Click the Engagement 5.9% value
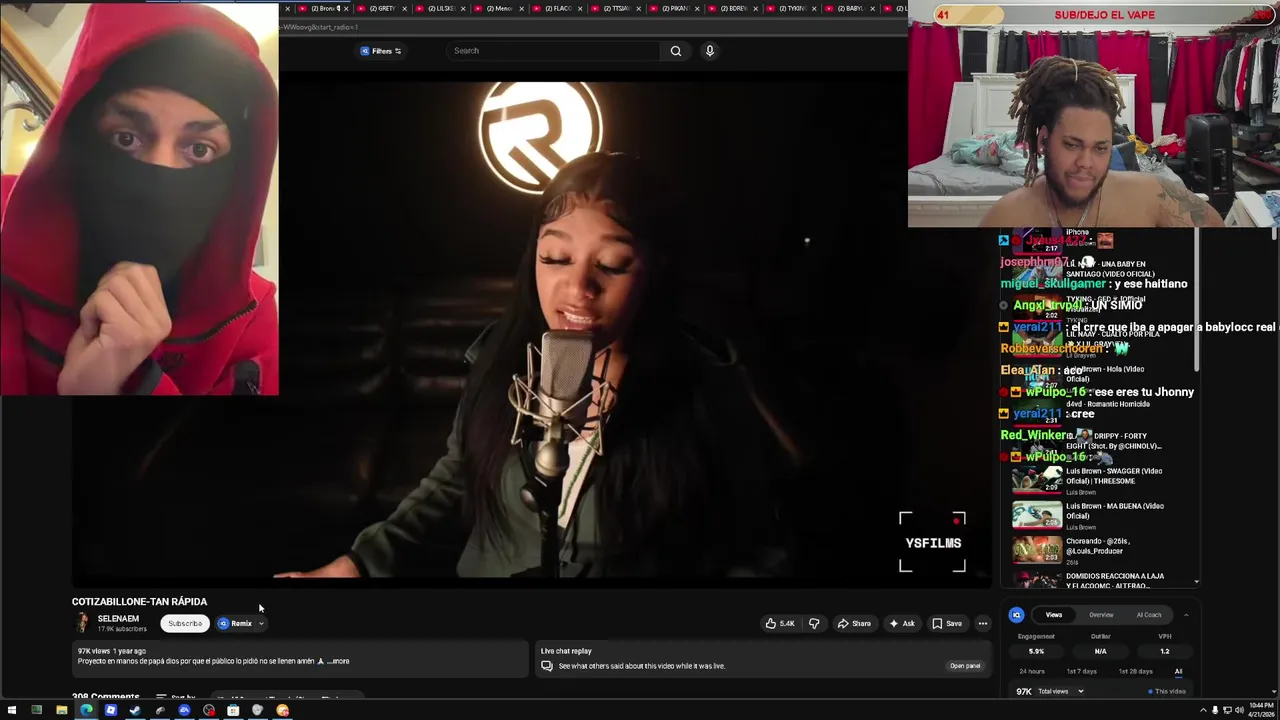 1036,651
